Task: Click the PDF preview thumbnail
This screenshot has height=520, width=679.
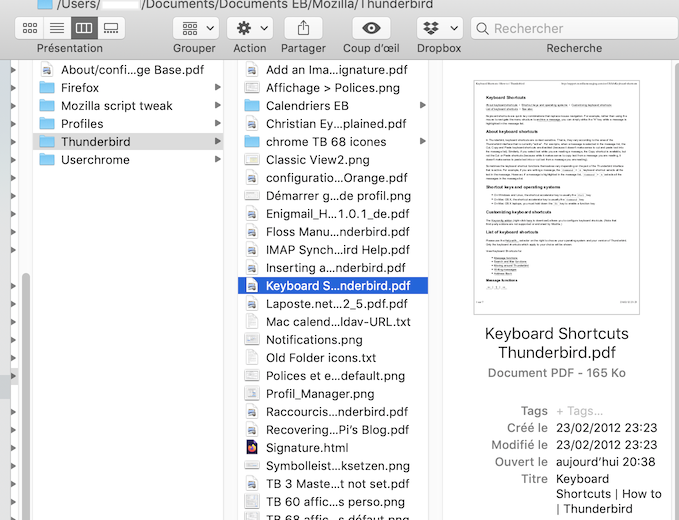Action: point(556,197)
